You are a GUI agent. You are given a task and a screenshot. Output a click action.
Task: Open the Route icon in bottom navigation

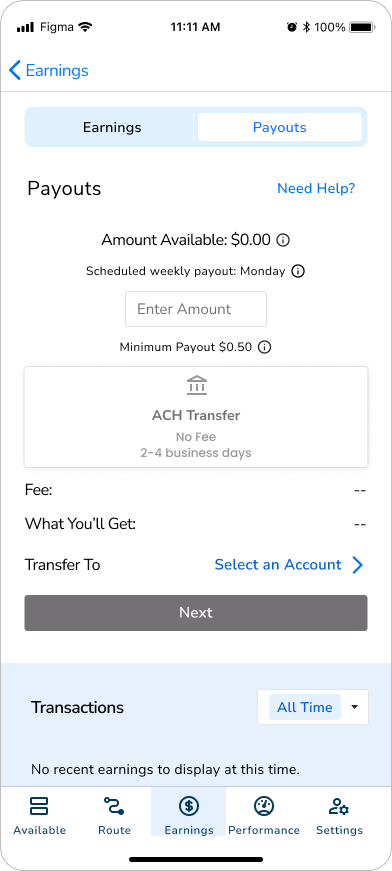(114, 805)
